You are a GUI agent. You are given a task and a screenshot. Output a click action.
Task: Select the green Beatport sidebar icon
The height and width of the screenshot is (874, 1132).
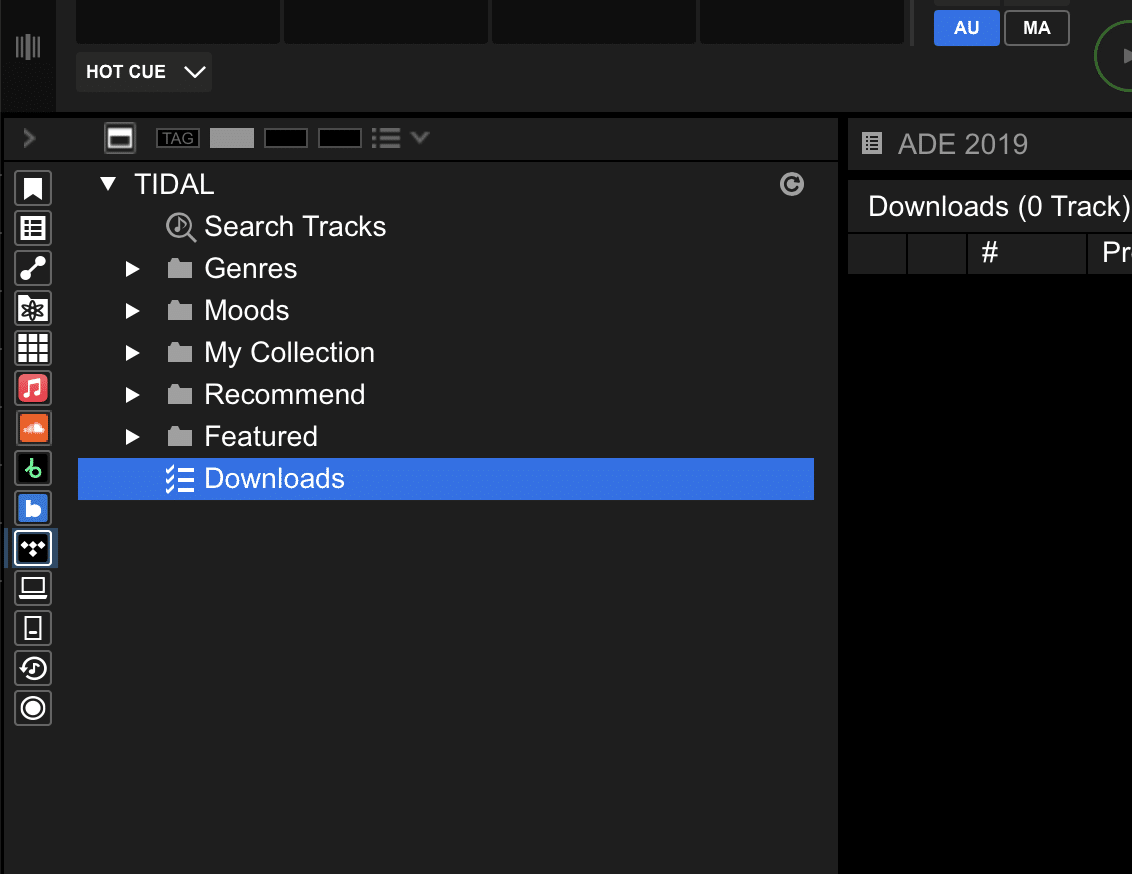[32, 468]
